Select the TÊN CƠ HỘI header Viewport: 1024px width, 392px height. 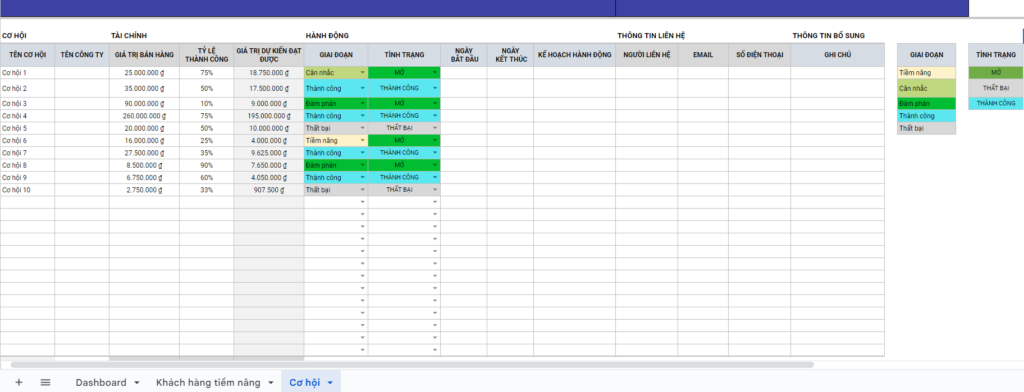click(x=27, y=55)
